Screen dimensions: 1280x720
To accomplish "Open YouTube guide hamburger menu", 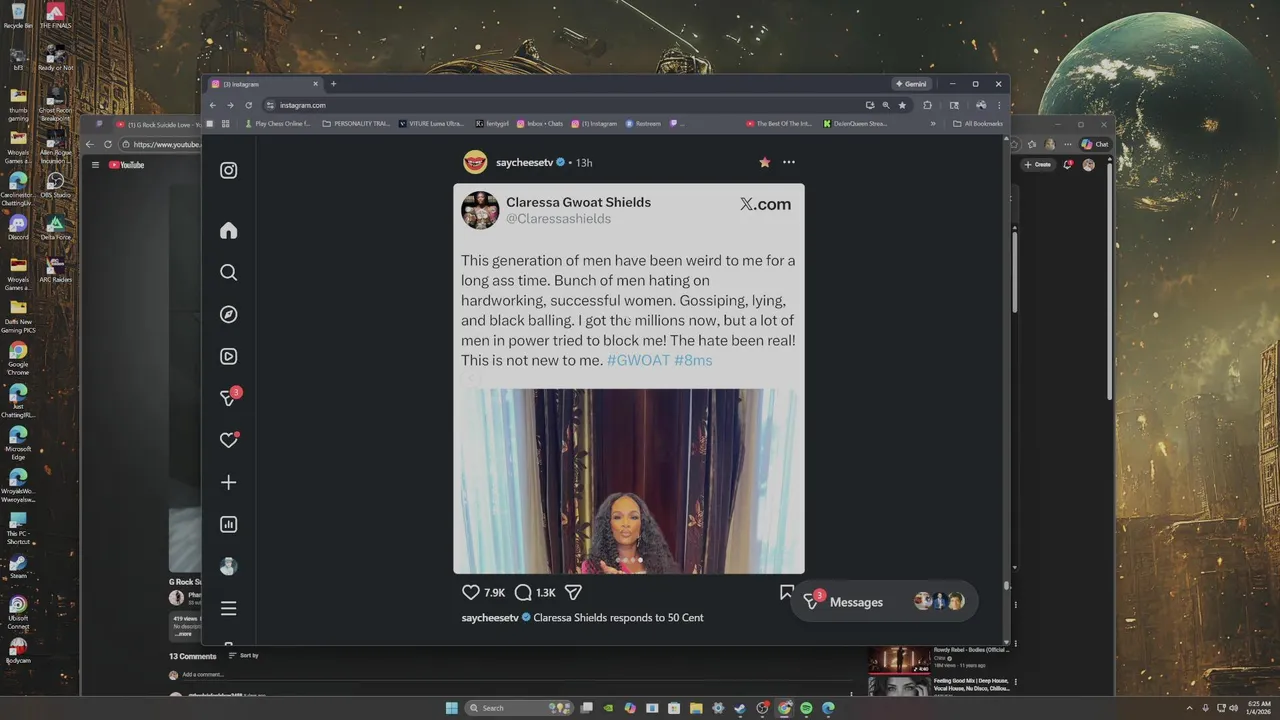I will coord(95,165).
